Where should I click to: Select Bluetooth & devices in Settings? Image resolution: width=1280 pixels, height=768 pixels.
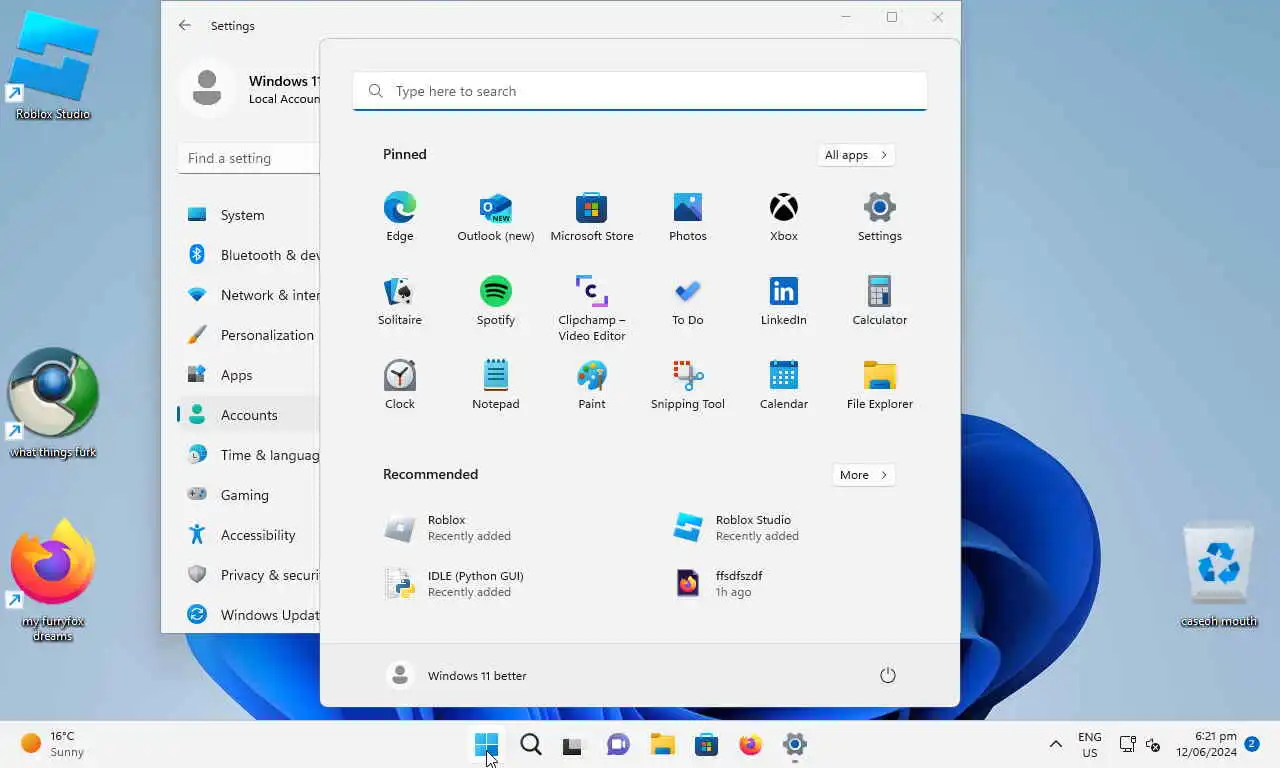(249, 255)
